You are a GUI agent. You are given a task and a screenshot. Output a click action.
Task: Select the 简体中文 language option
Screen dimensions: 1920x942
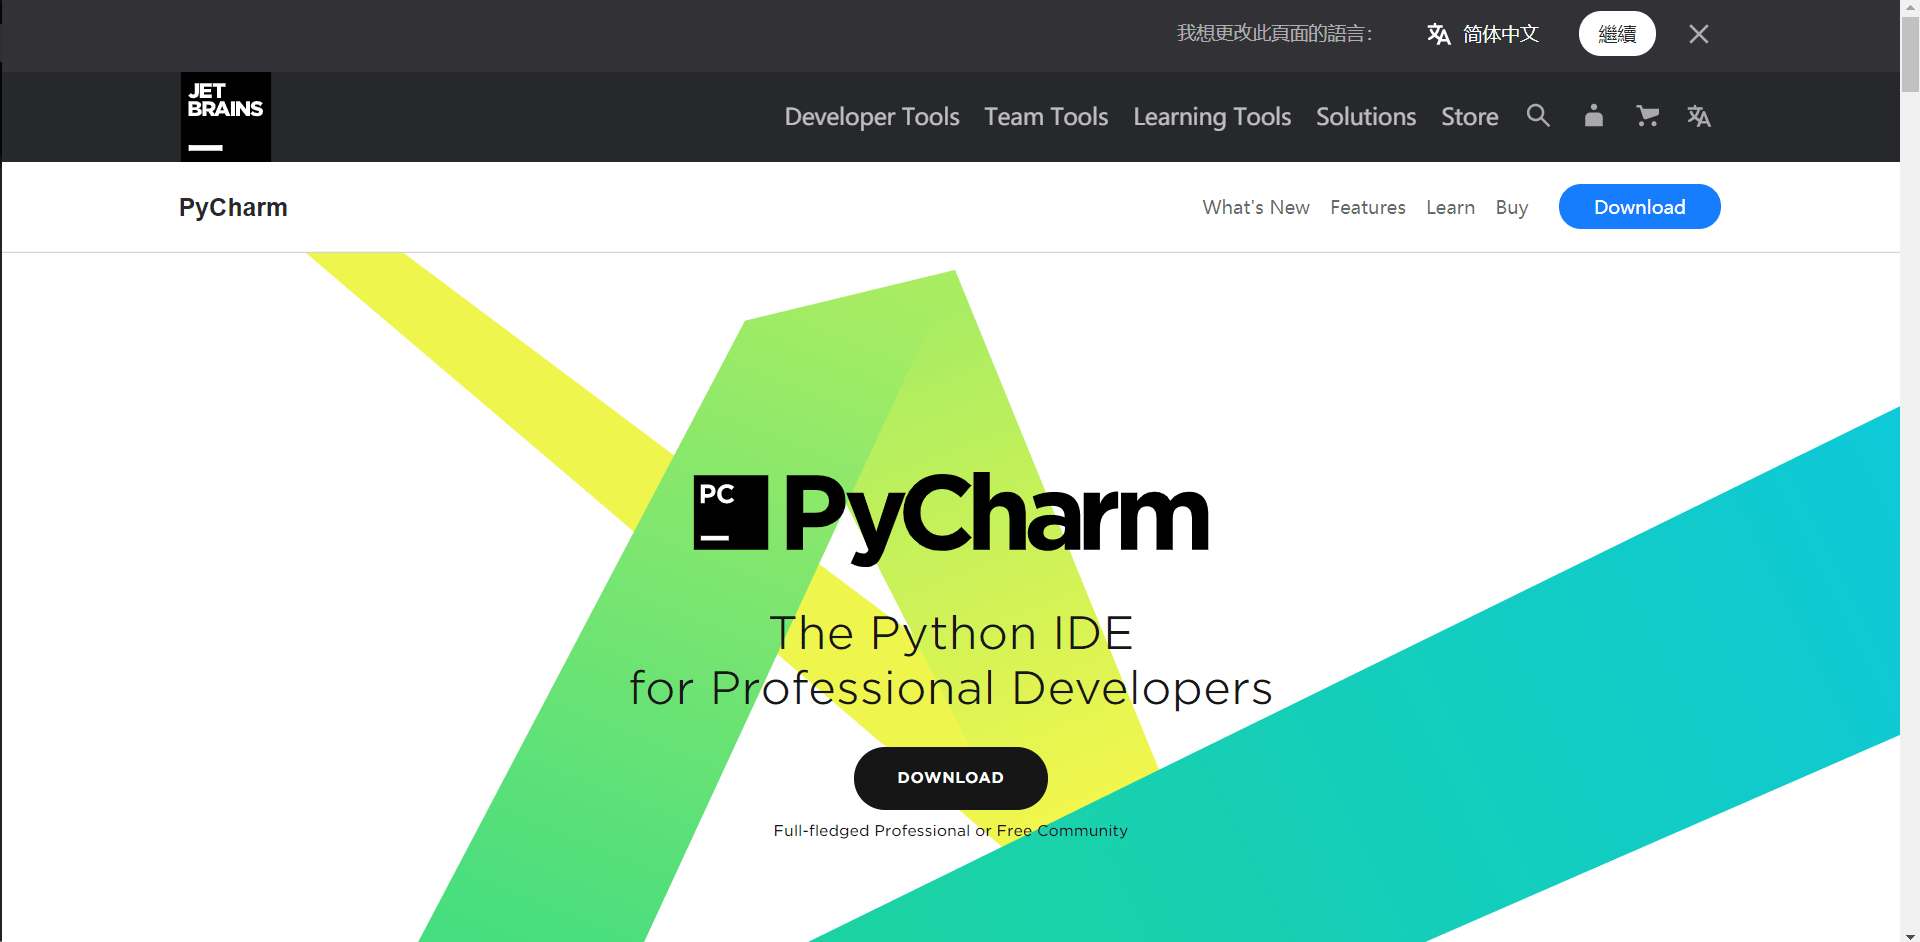point(1500,34)
